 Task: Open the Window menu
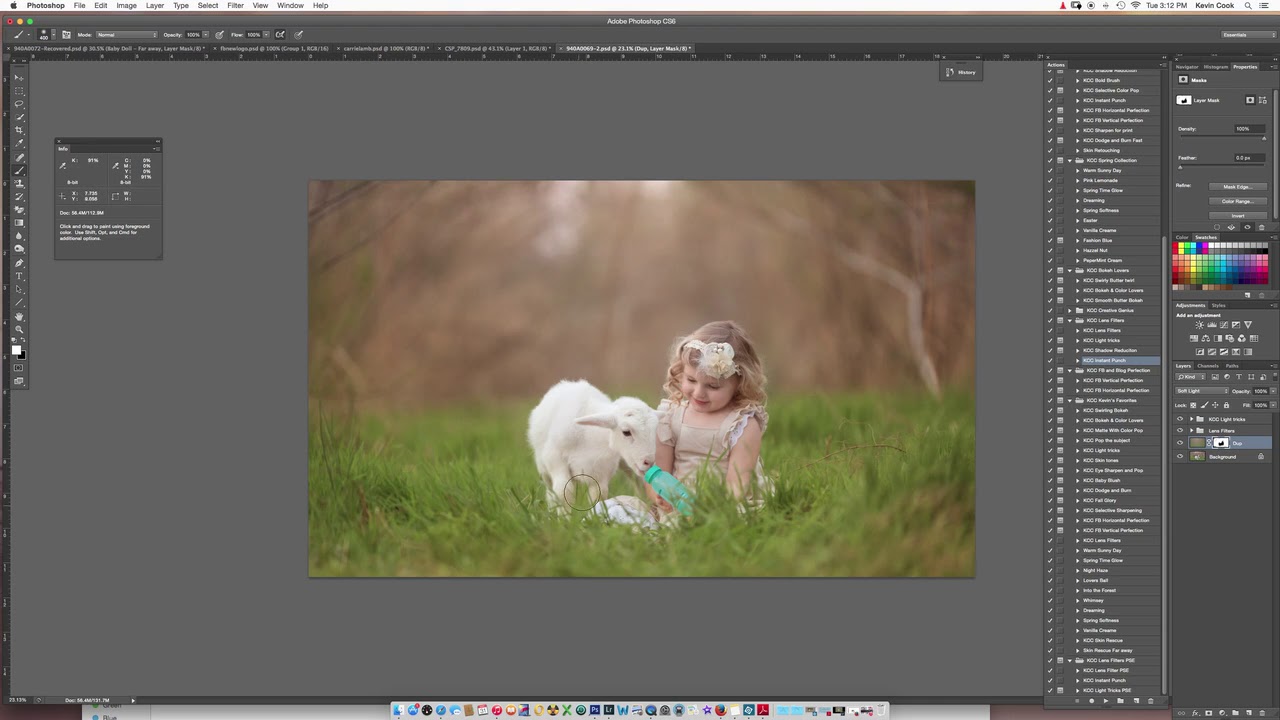tap(291, 6)
